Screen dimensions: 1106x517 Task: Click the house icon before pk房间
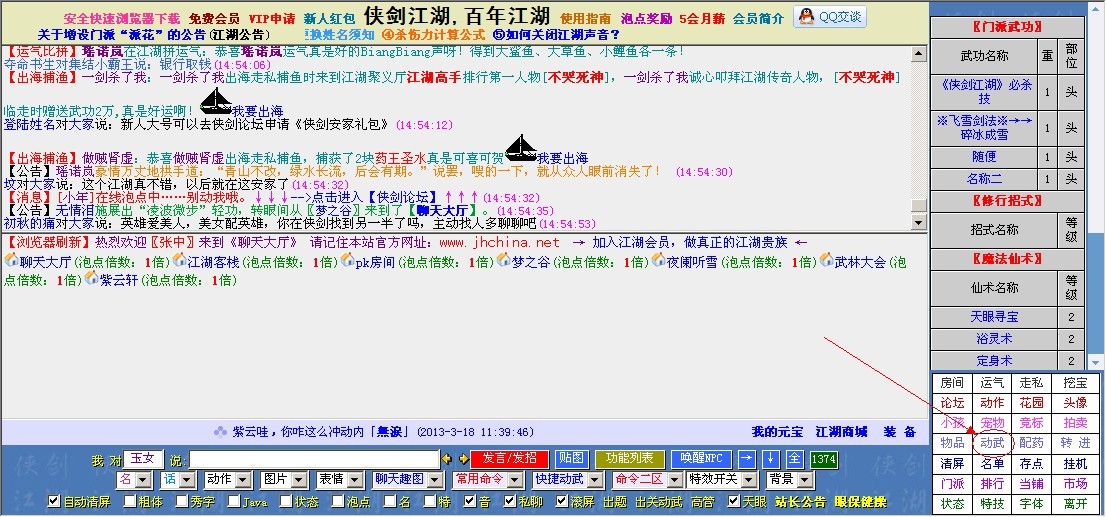coord(347,260)
